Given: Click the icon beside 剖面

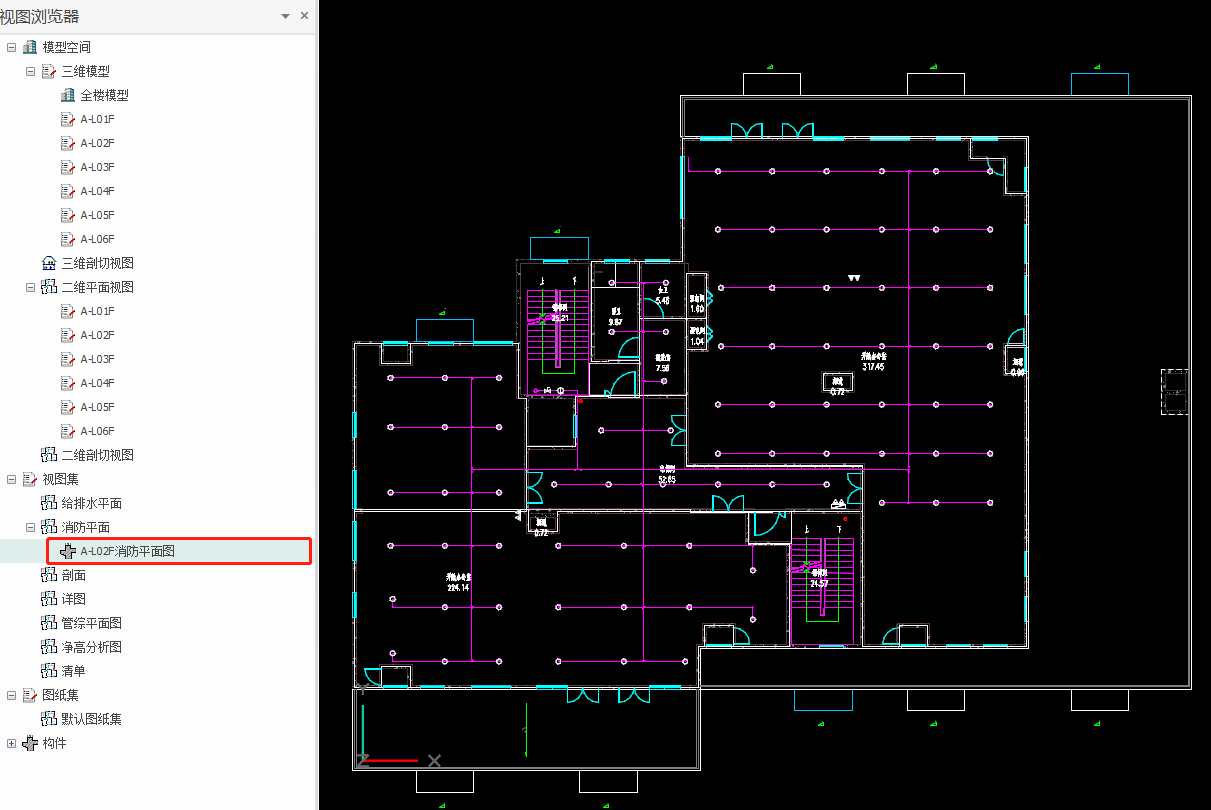Looking at the screenshot, I should click(49, 575).
